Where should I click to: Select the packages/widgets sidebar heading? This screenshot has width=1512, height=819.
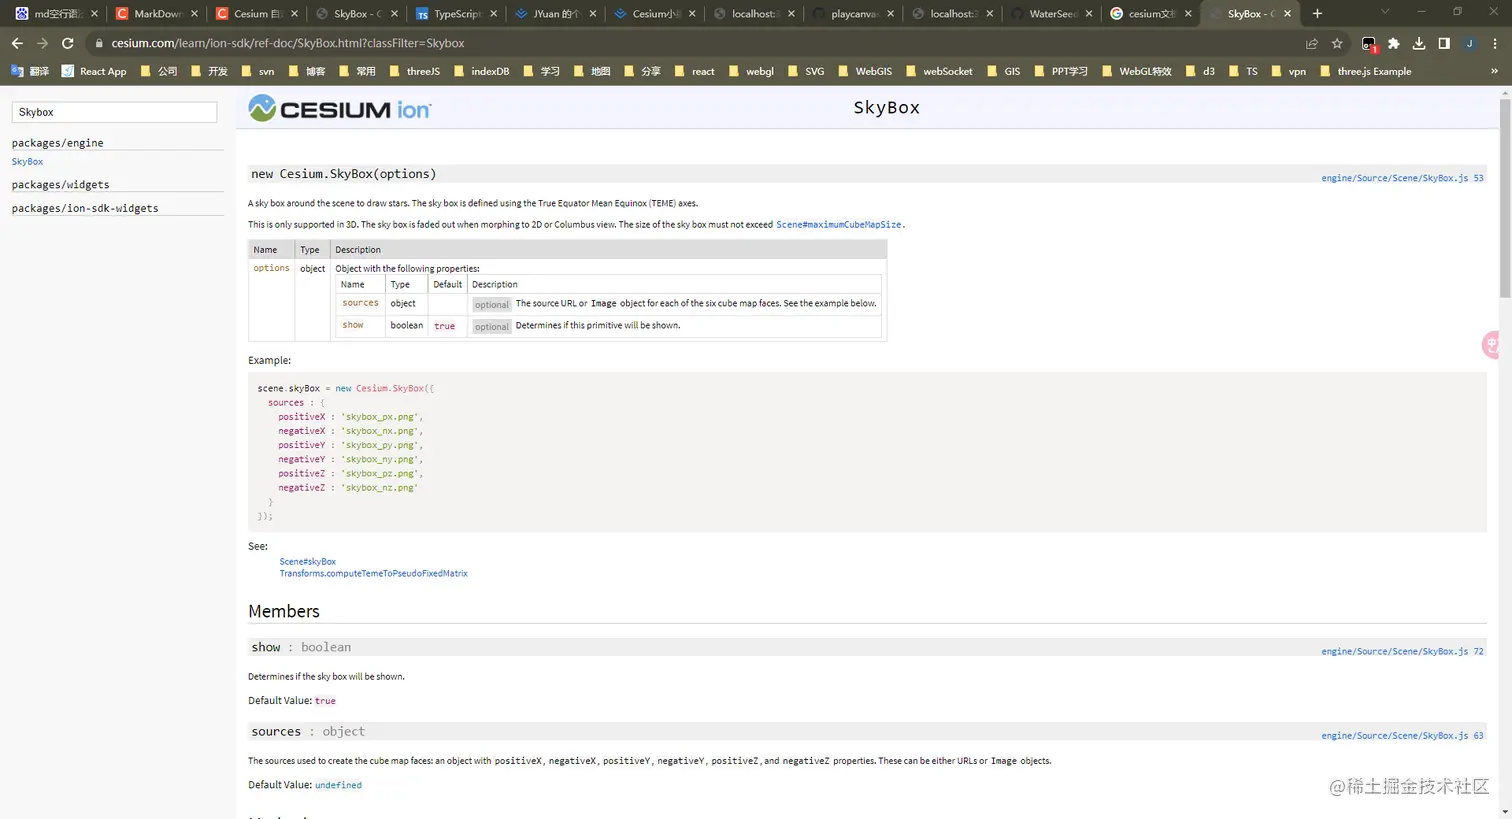click(60, 185)
